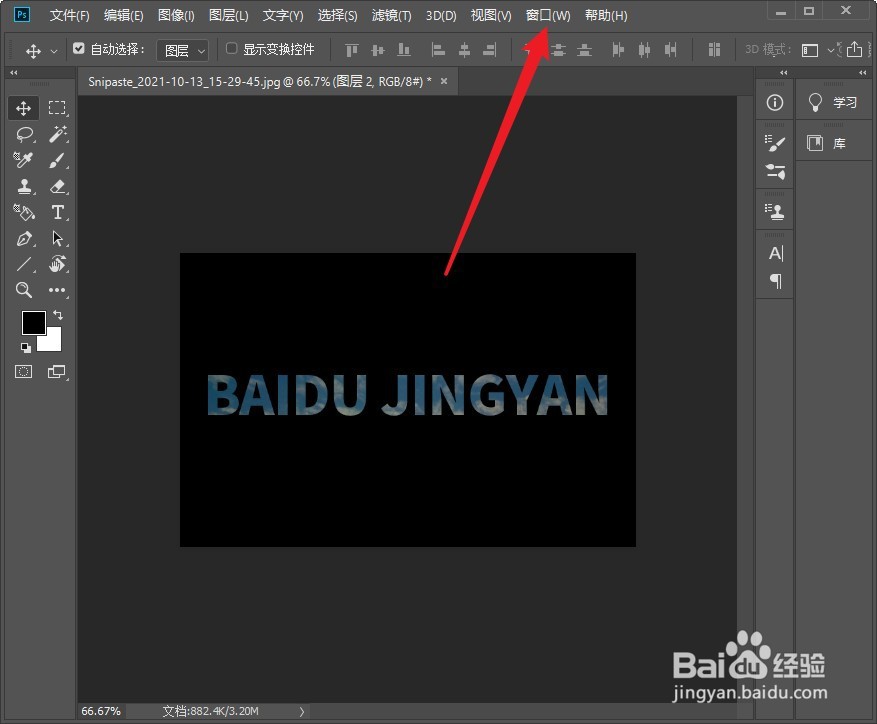Distribute horizontal centers in options bar
Image resolution: width=877 pixels, height=724 pixels.
(x=644, y=50)
